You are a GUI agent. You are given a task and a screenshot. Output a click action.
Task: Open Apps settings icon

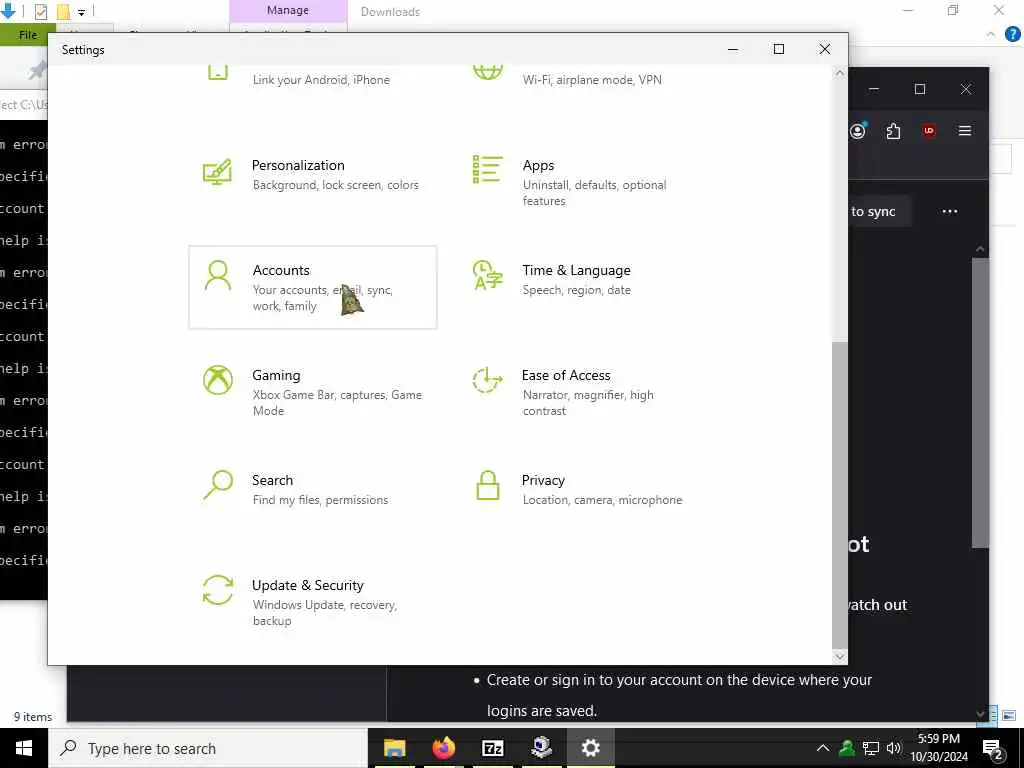click(x=487, y=169)
